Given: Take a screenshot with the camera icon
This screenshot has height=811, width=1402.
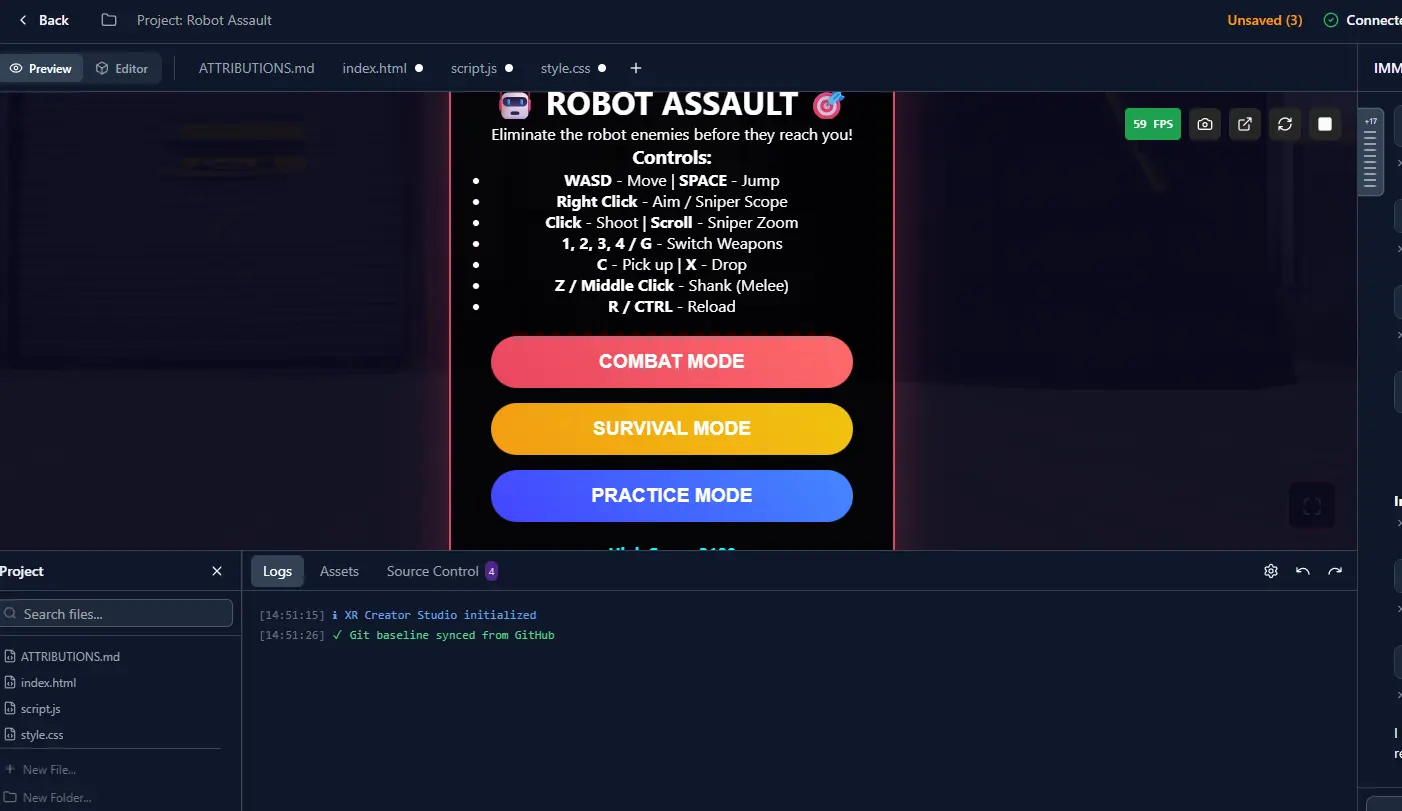Looking at the screenshot, I should [1205, 124].
